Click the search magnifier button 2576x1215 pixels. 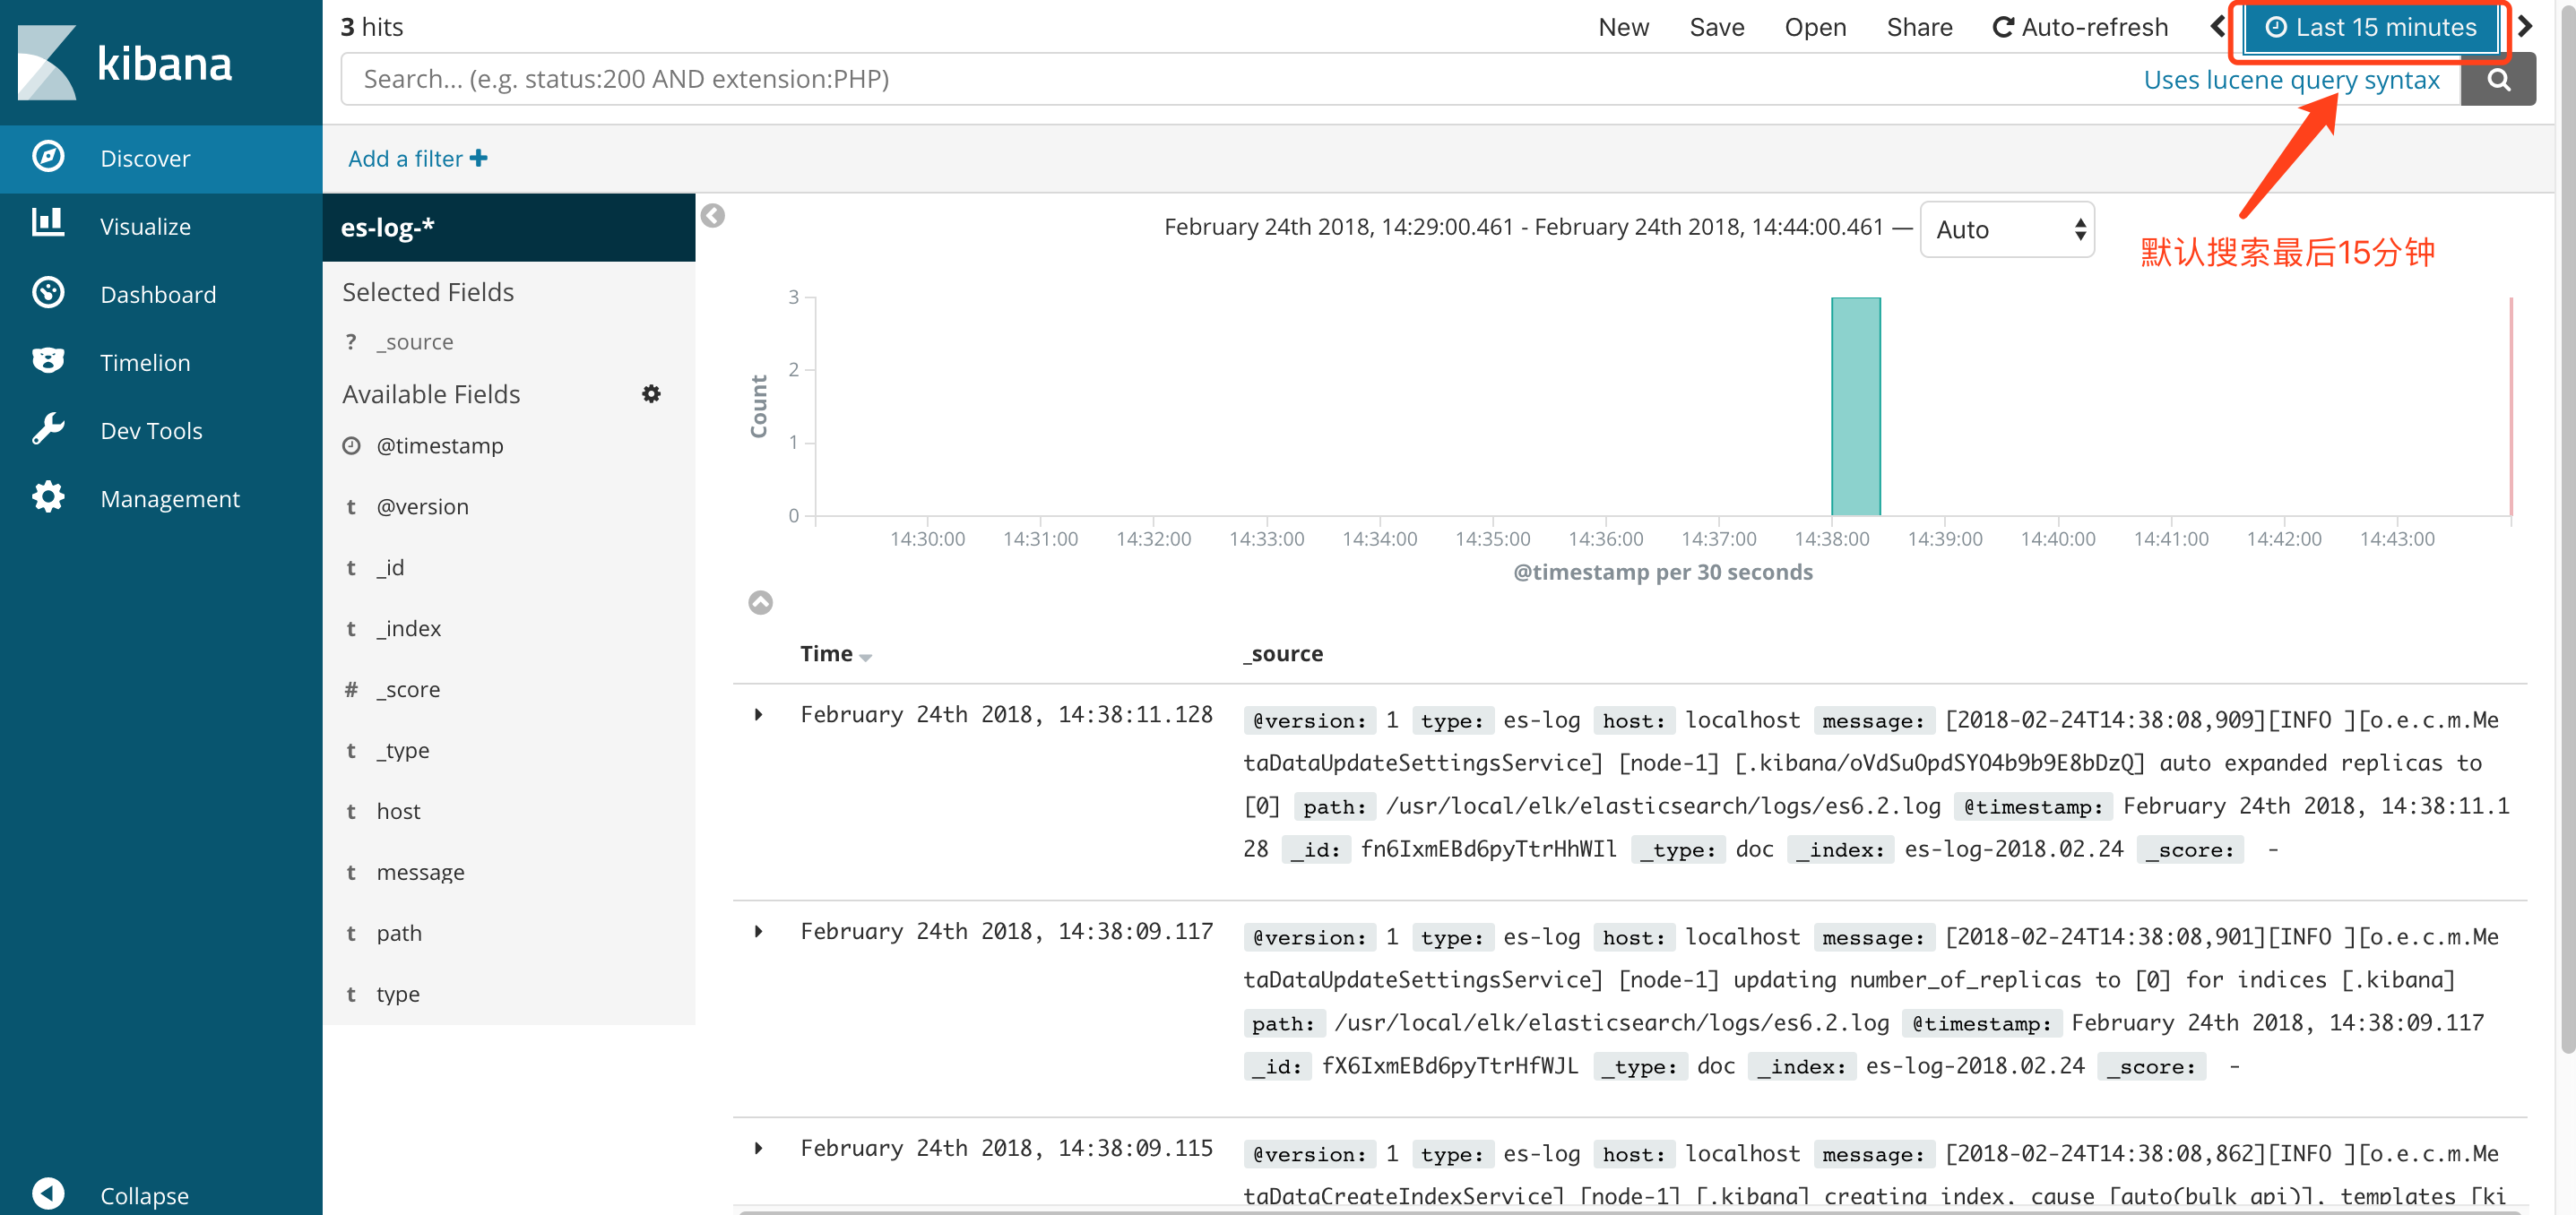click(2497, 79)
